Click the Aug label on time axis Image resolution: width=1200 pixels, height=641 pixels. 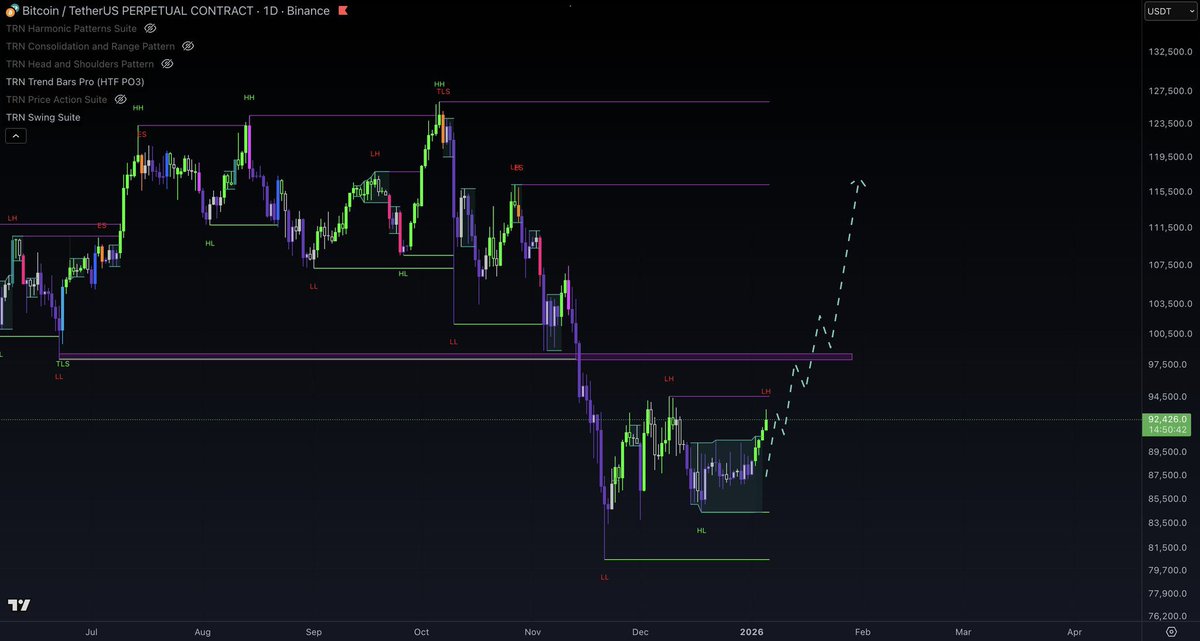[203, 632]
